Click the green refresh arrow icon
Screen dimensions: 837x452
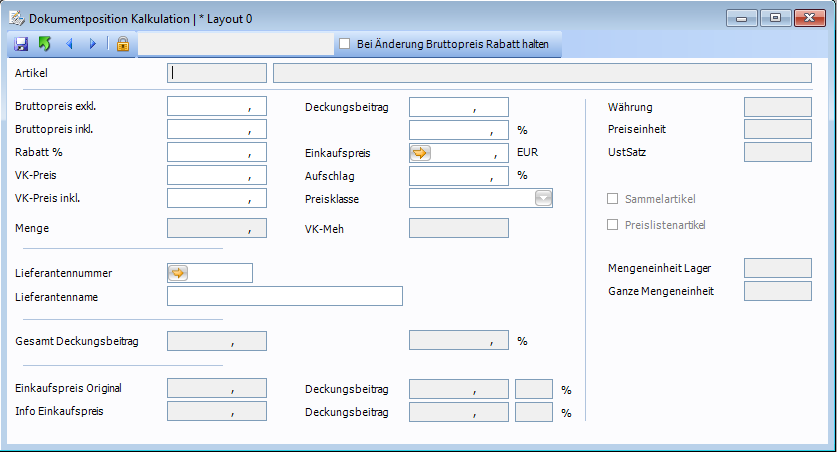44,44
